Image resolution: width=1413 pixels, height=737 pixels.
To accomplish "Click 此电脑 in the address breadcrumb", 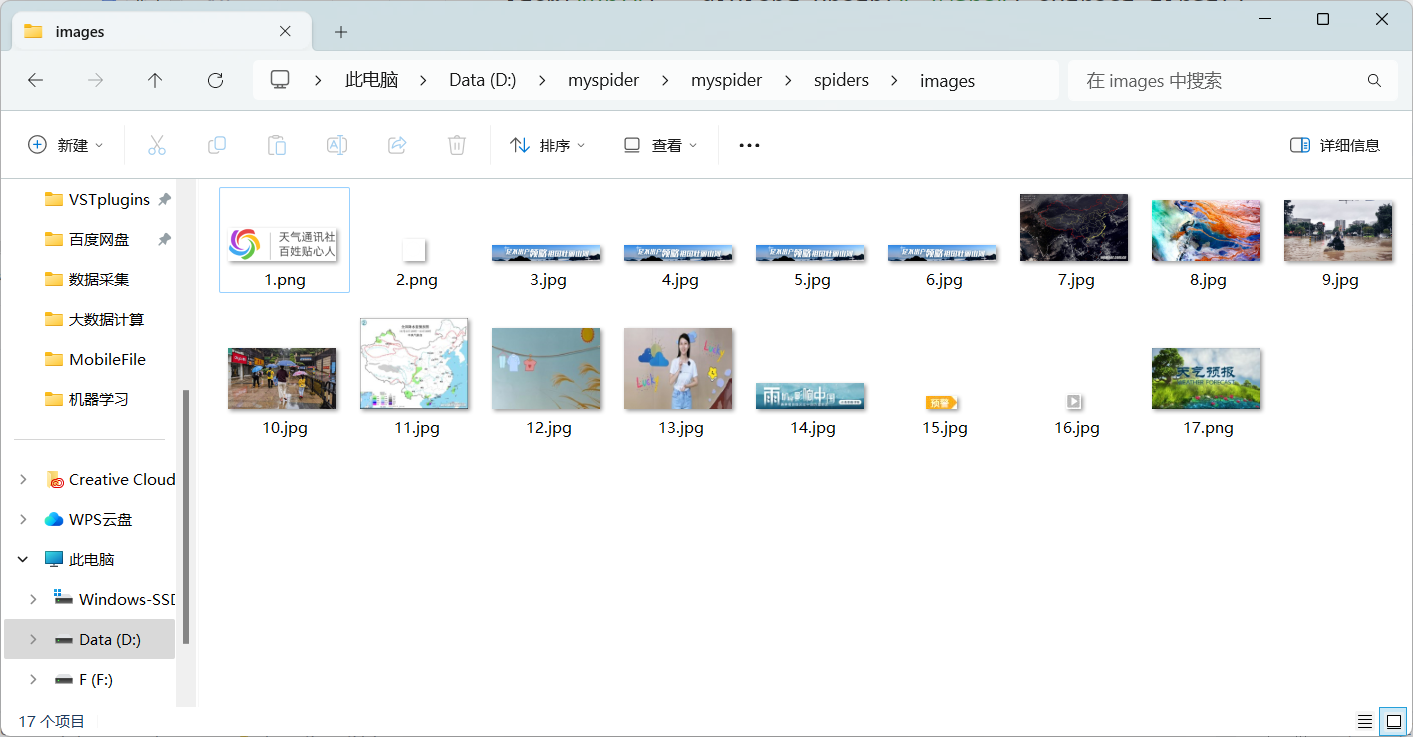I will [x=371, y=80].
